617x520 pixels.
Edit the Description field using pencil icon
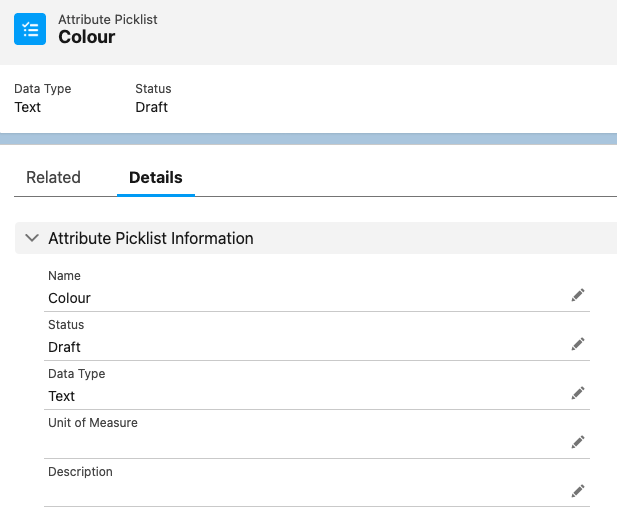pyautogui.click(x=577, y=491)
